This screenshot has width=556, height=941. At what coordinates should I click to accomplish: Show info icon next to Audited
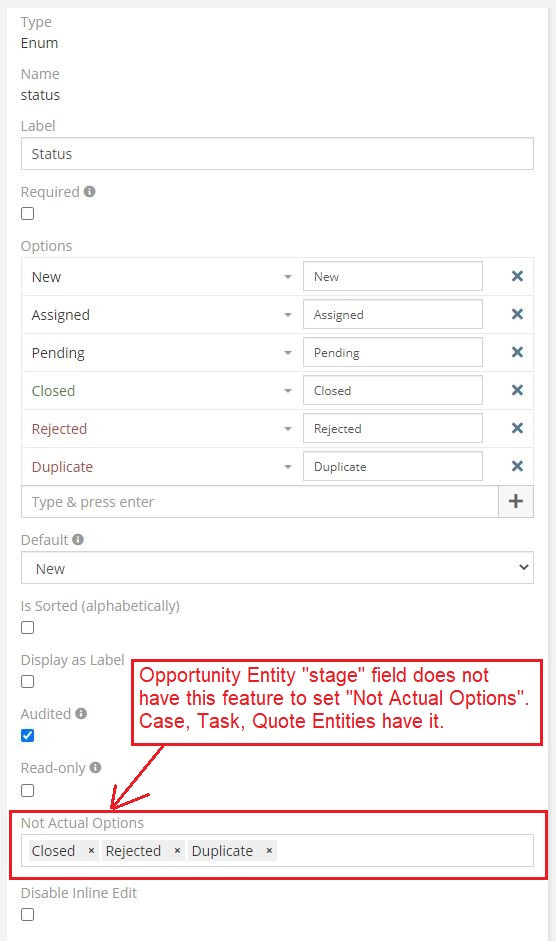[x=81, y=714]
